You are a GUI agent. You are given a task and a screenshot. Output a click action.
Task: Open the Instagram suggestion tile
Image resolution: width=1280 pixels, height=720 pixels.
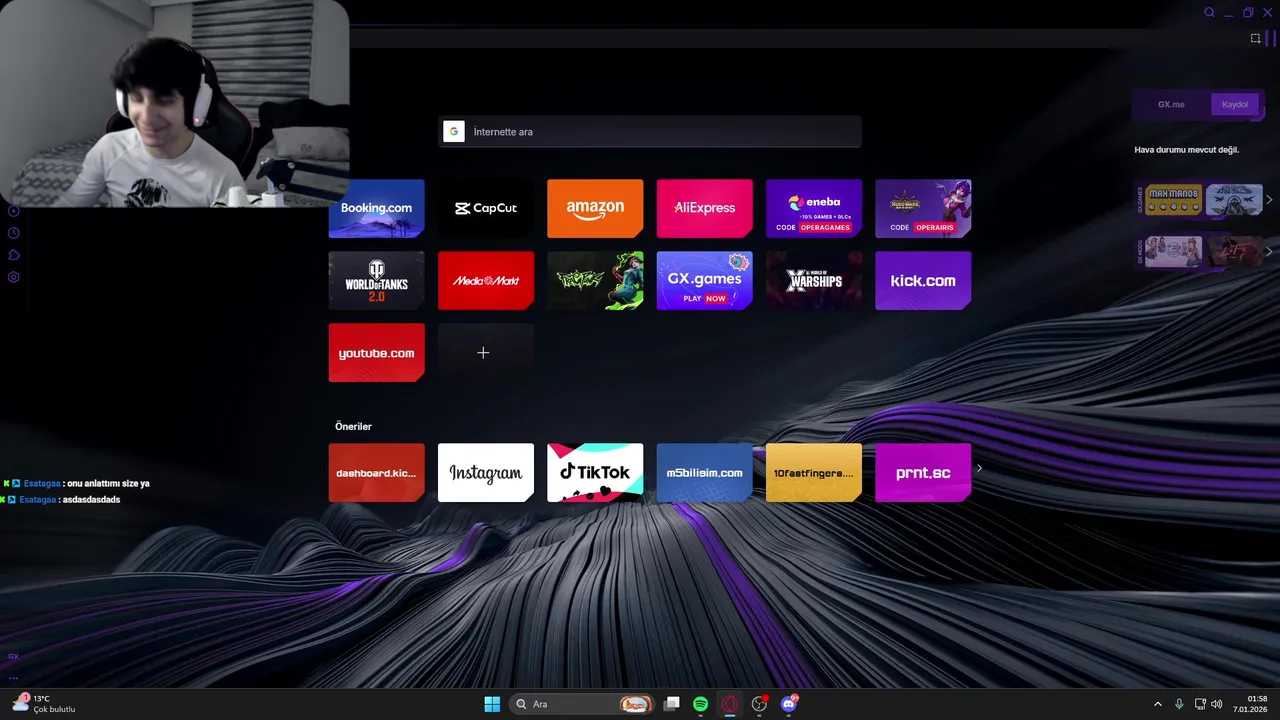tap(485, 472)
